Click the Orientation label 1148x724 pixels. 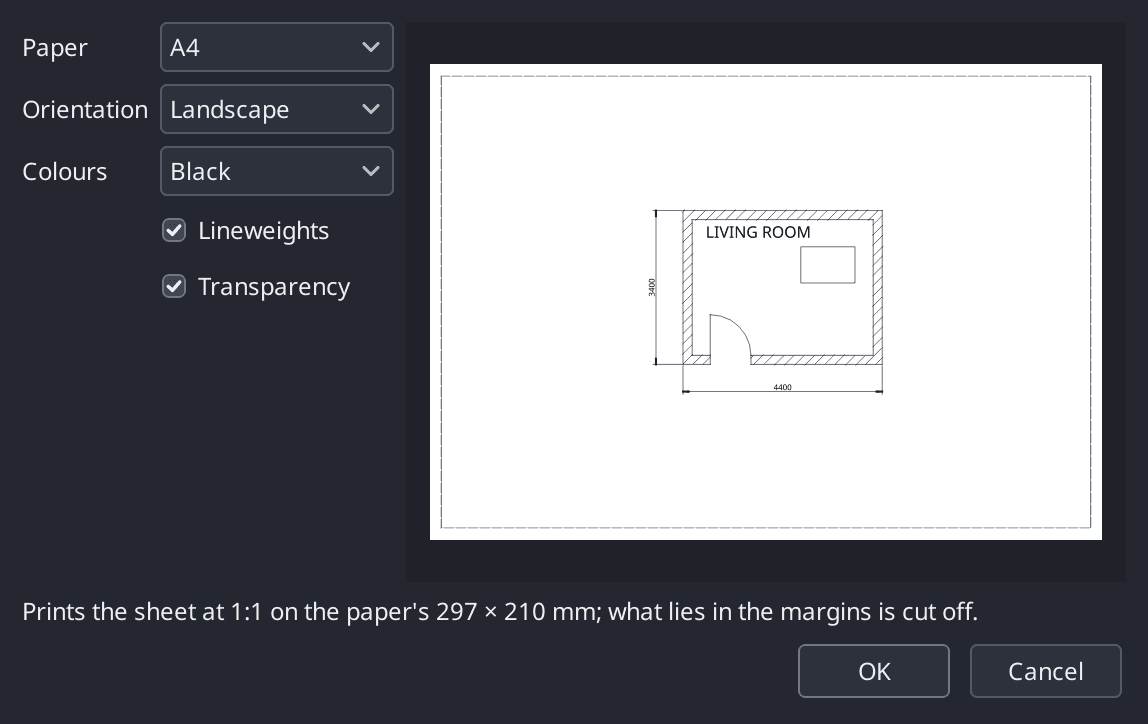click(x=85, y=109)
